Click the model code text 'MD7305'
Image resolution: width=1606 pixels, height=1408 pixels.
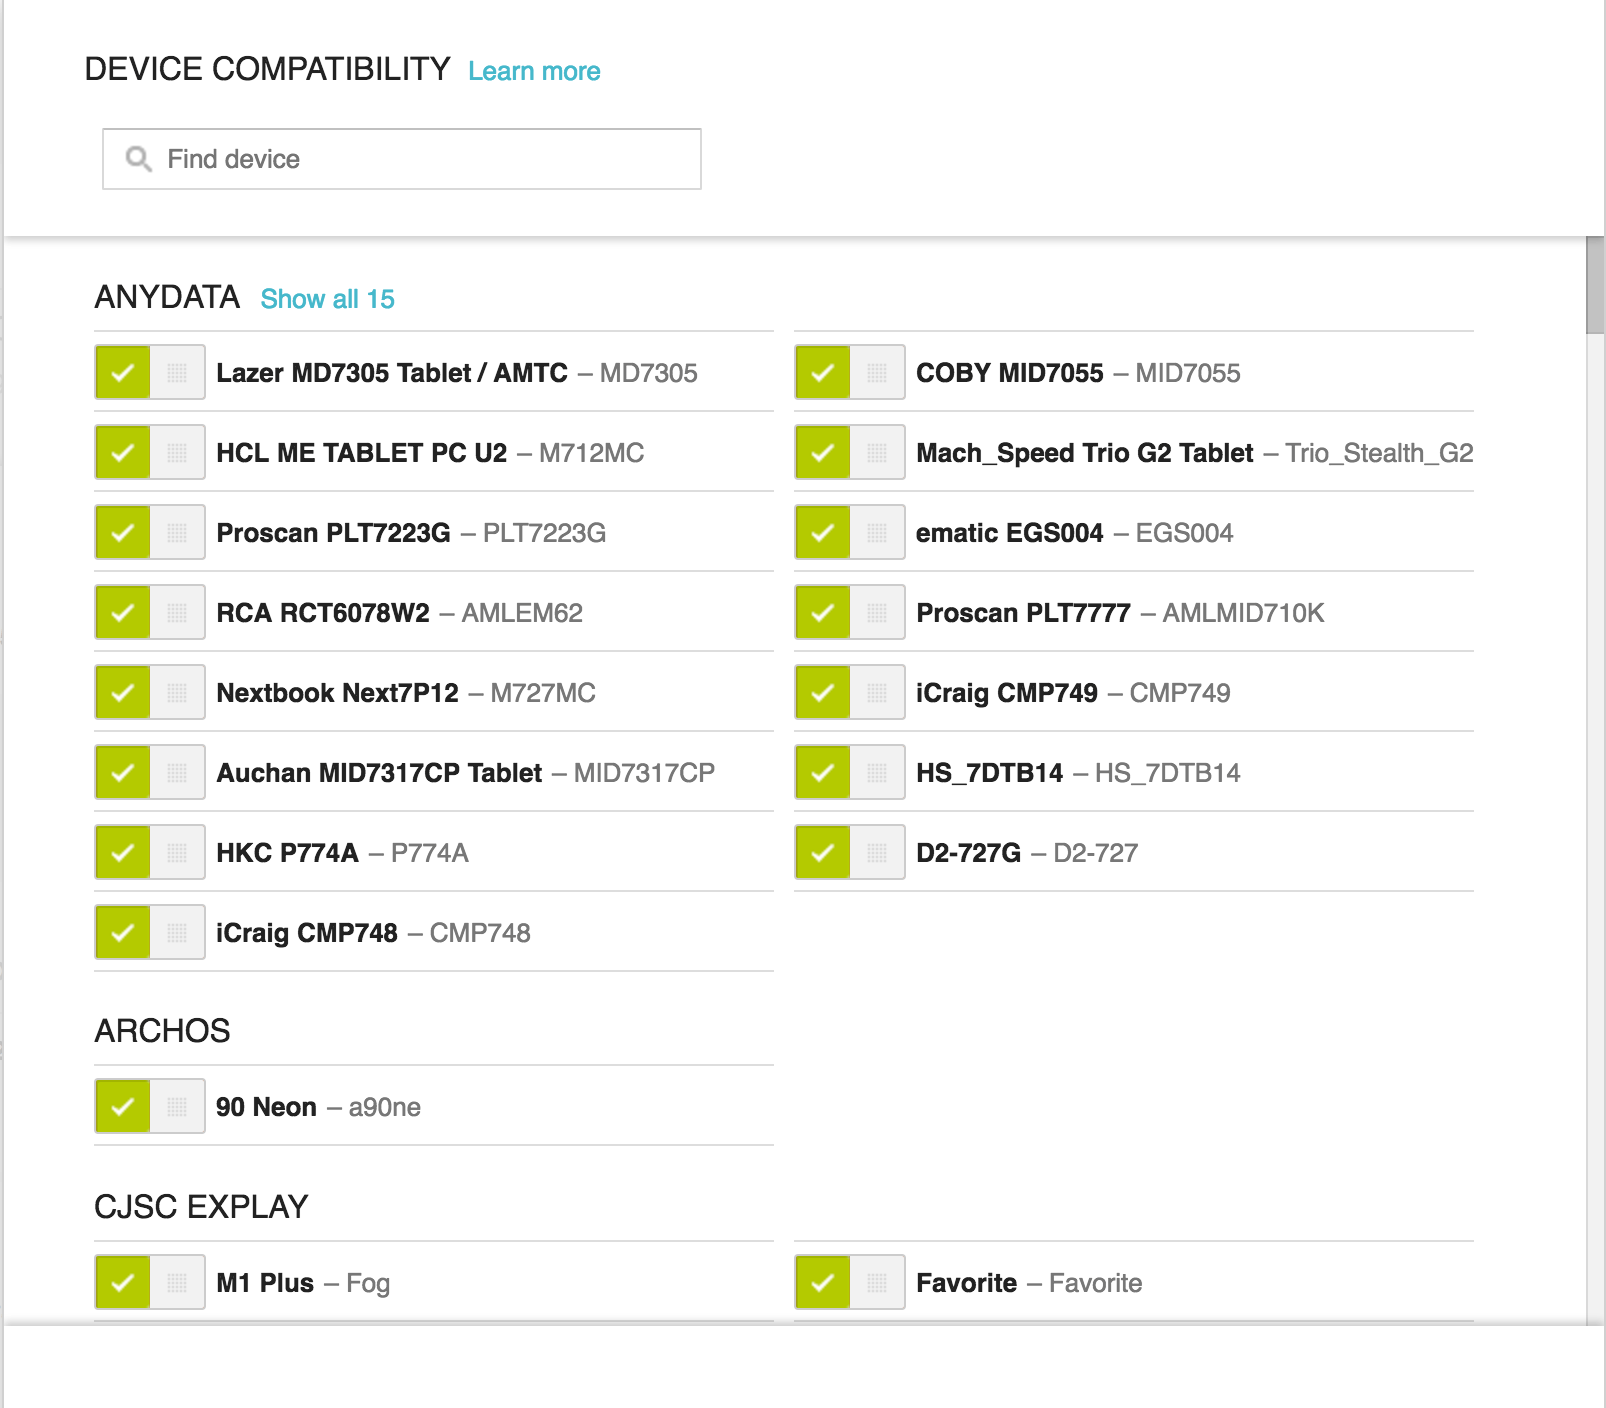click(x=649, y=373)
